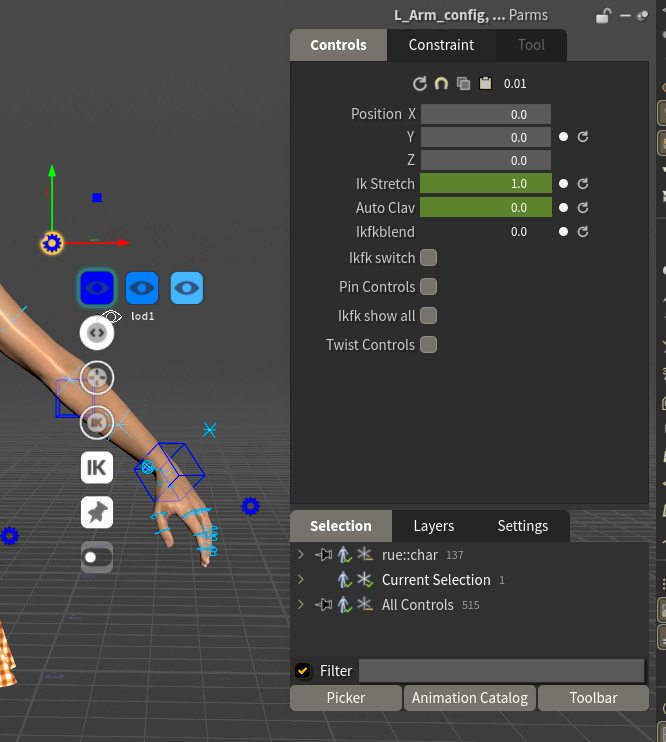This screenshot has width=666, height=742.
Task: Click the white keyframe dot beside Position Y
Action: [x=563, y=137]
